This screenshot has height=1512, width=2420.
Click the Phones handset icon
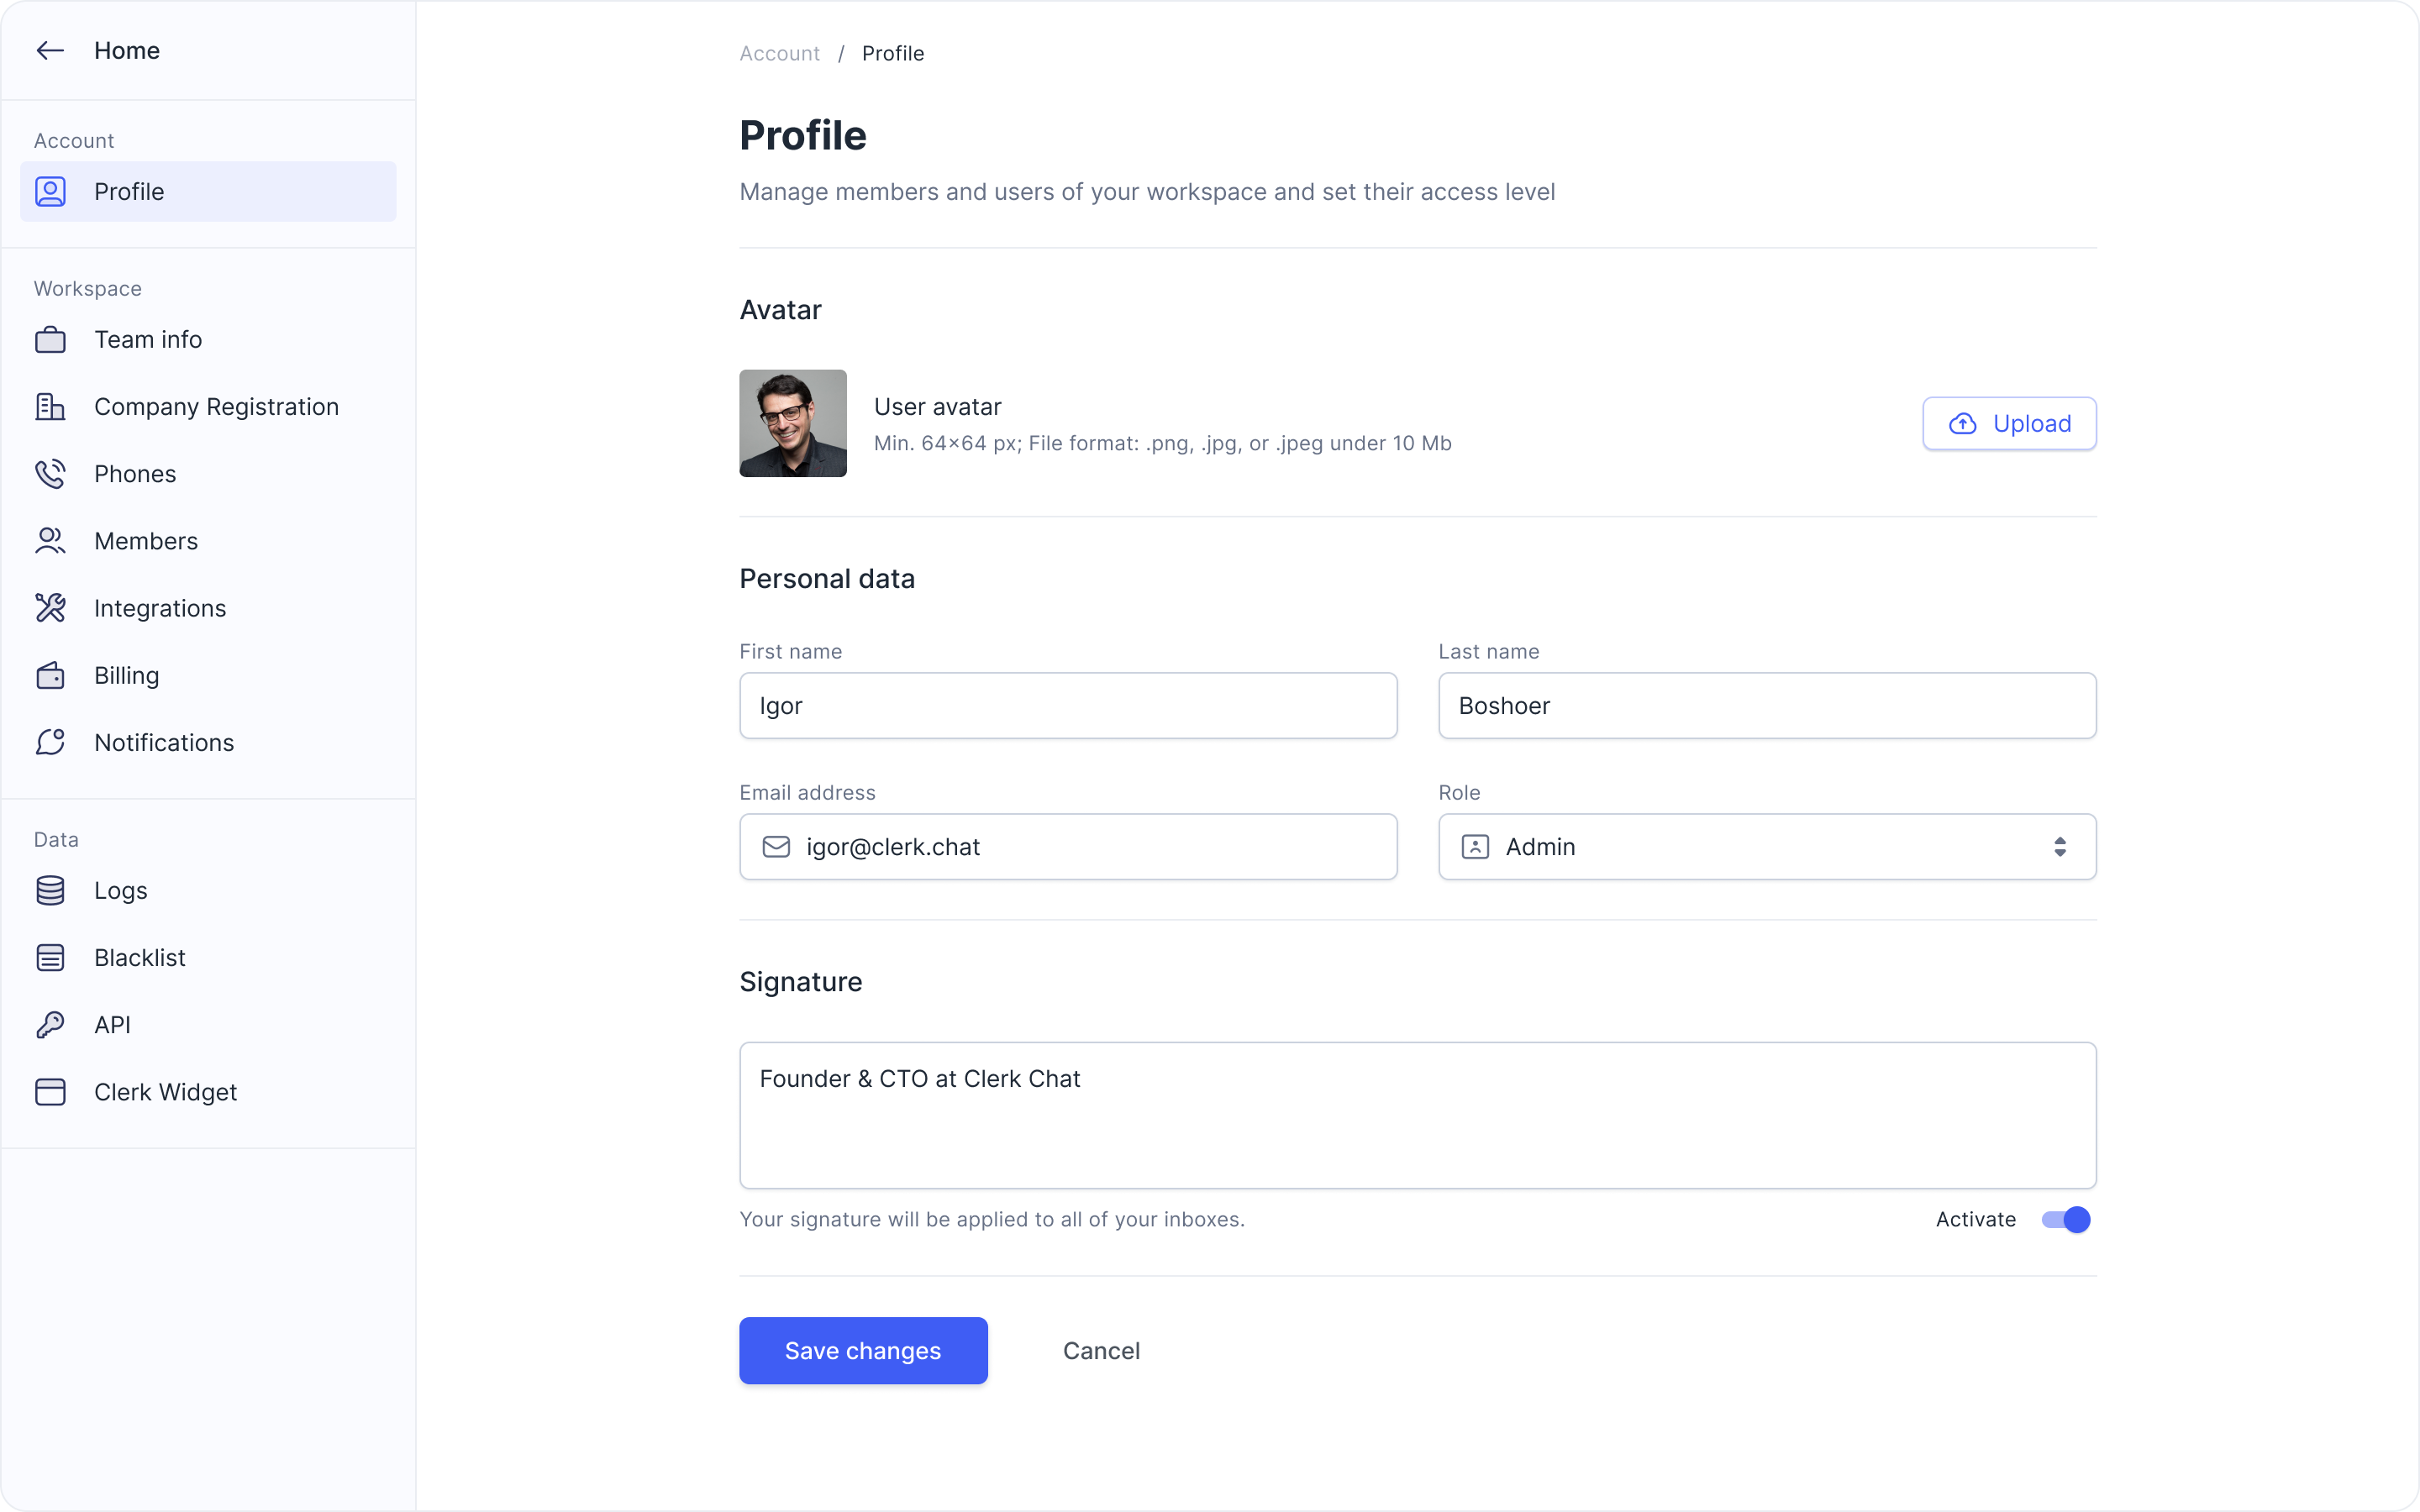(50, 474)
